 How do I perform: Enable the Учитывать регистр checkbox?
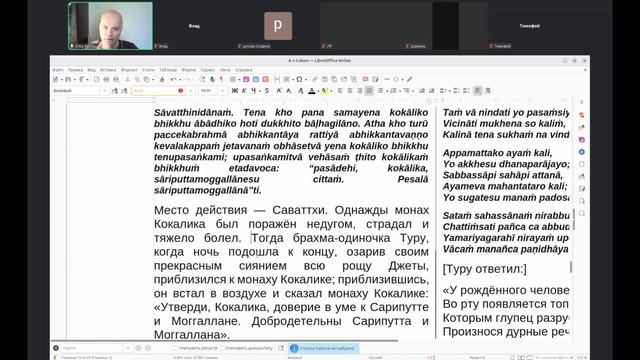(176, 348)
